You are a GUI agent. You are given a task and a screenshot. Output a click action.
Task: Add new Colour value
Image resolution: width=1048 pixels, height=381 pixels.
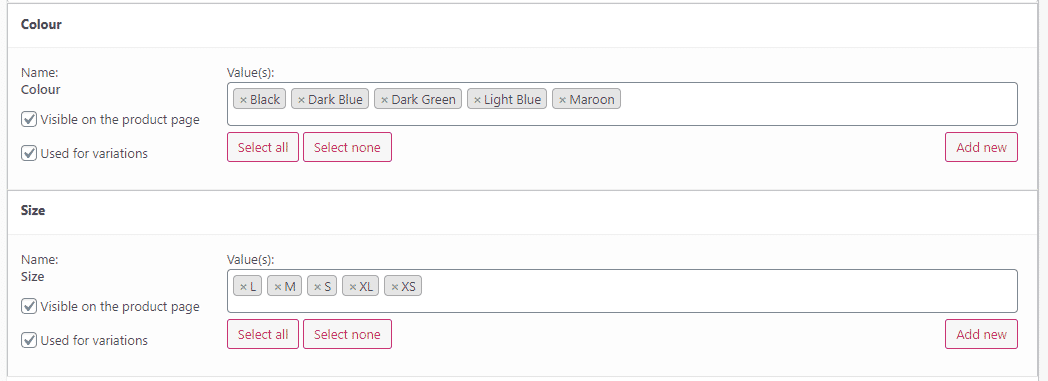coord(981,147)
